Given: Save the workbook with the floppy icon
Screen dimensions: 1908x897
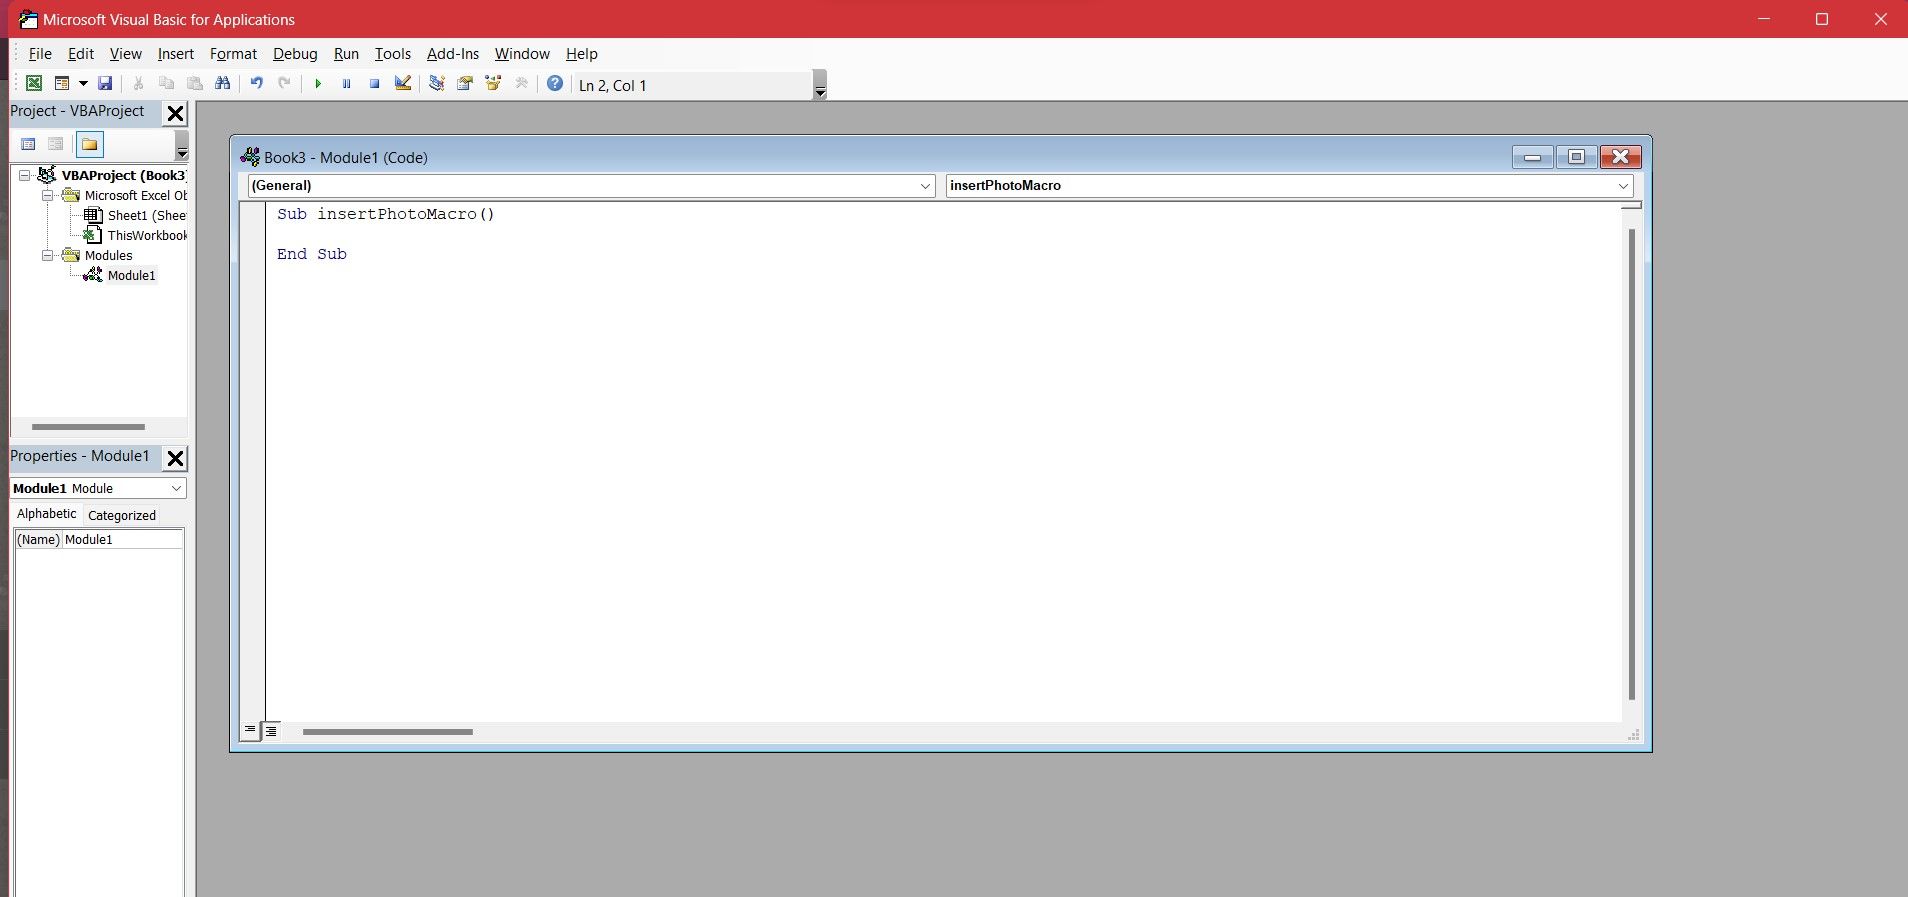Looking at the screenshot, I should [x=105, y=84].
